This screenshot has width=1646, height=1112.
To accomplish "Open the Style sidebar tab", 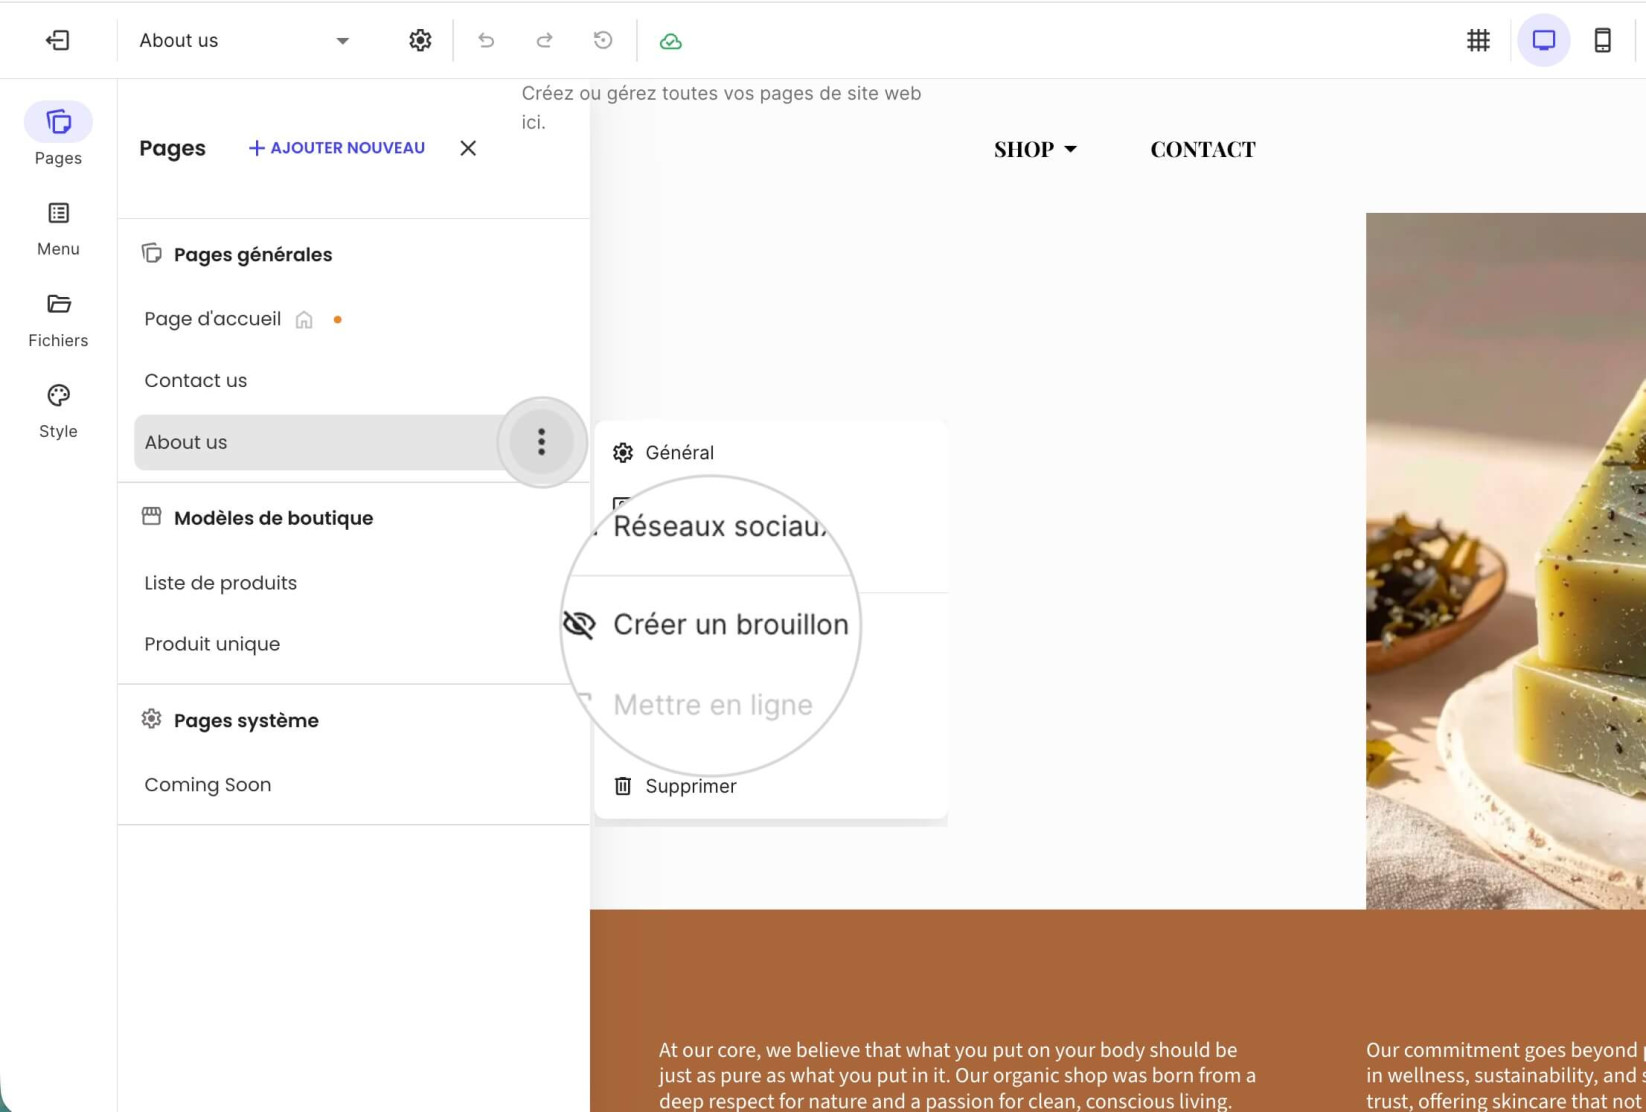I will point(58,411).
